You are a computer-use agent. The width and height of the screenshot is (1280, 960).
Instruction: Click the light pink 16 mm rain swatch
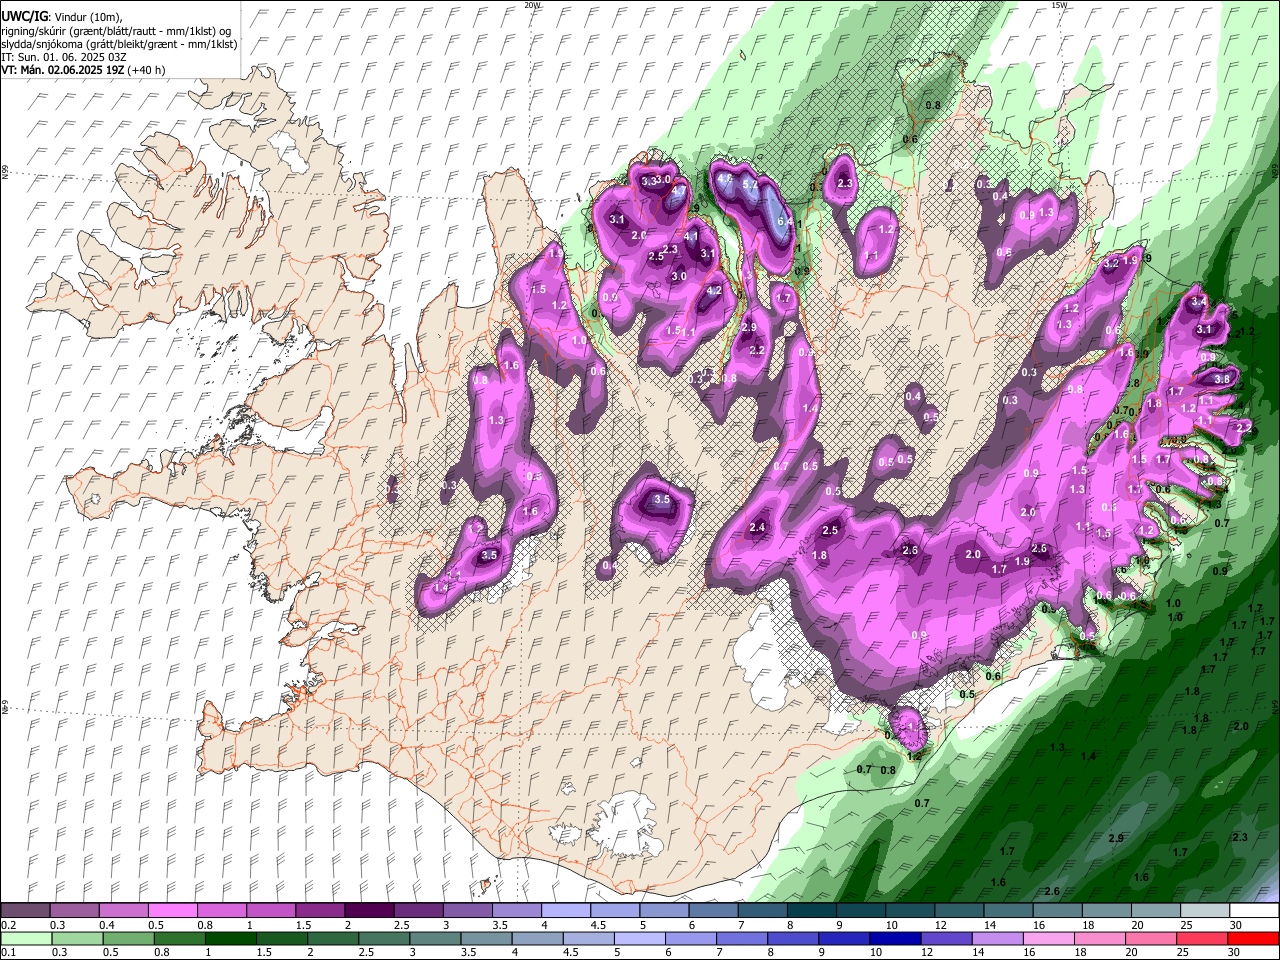1048,939
